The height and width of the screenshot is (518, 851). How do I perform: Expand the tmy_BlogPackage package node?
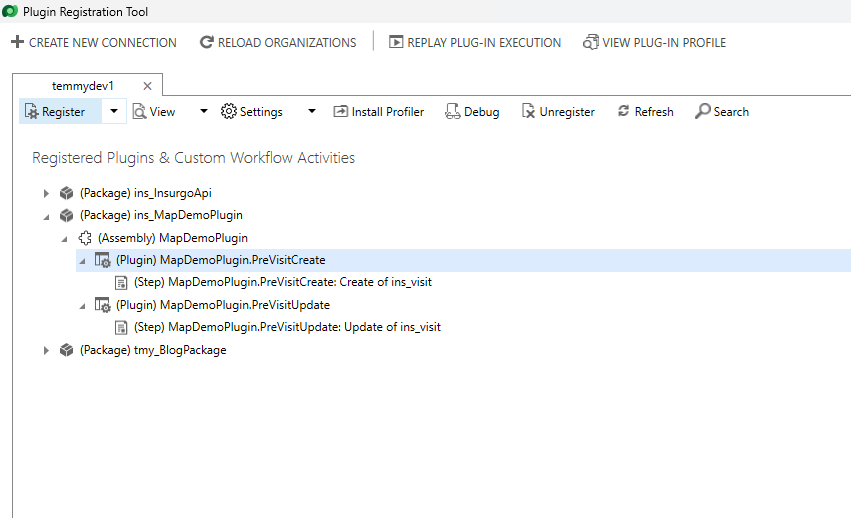pyautogui.click(x=46, y=350)
